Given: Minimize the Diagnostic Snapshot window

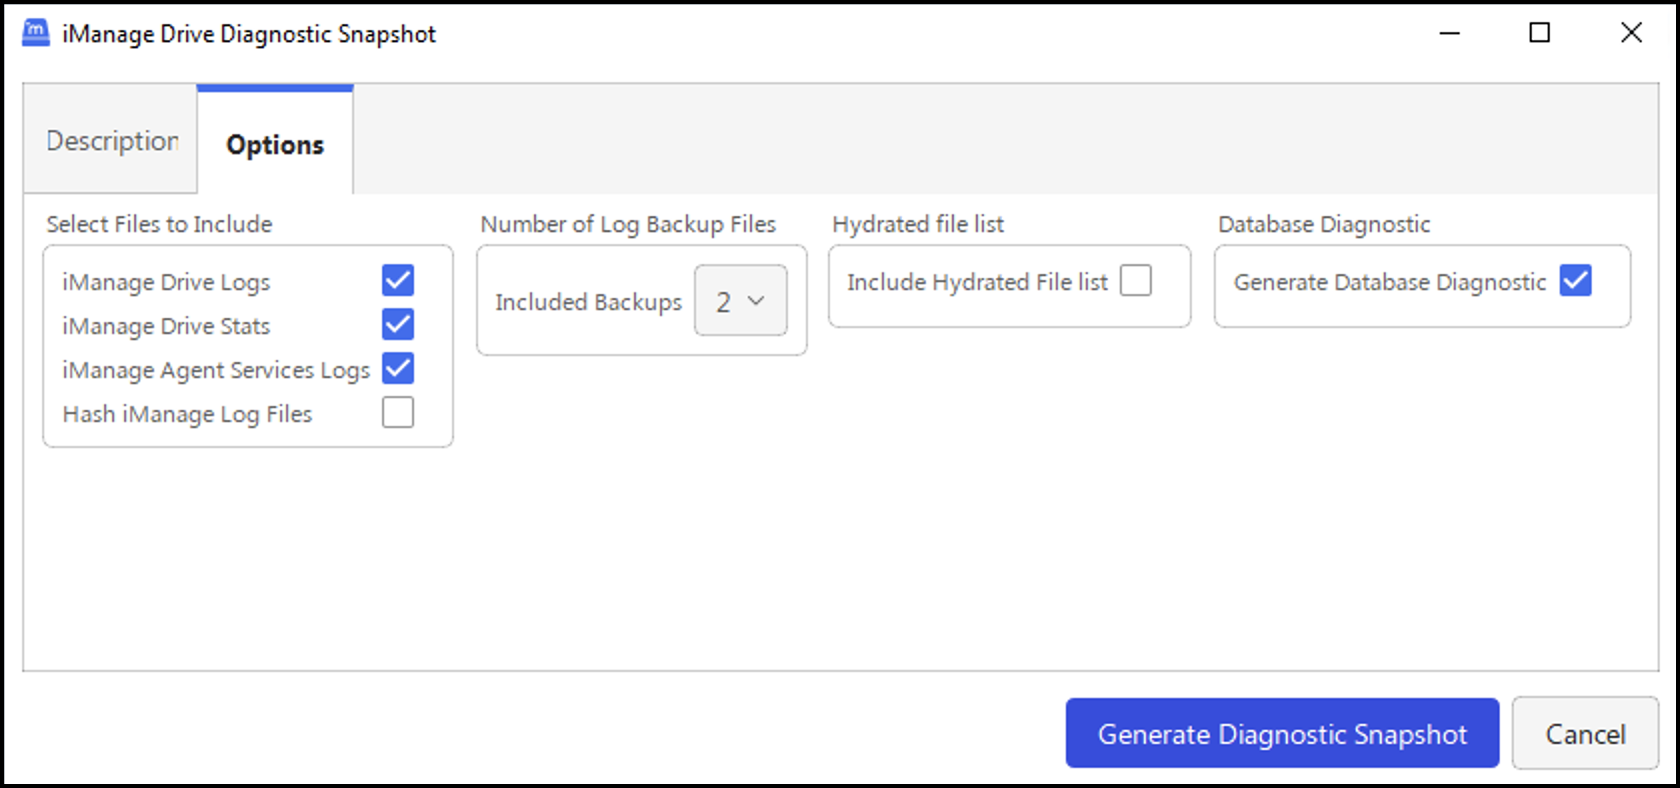Looking at the screenshot, I should pyautogui.click(x=1449, y=33).
